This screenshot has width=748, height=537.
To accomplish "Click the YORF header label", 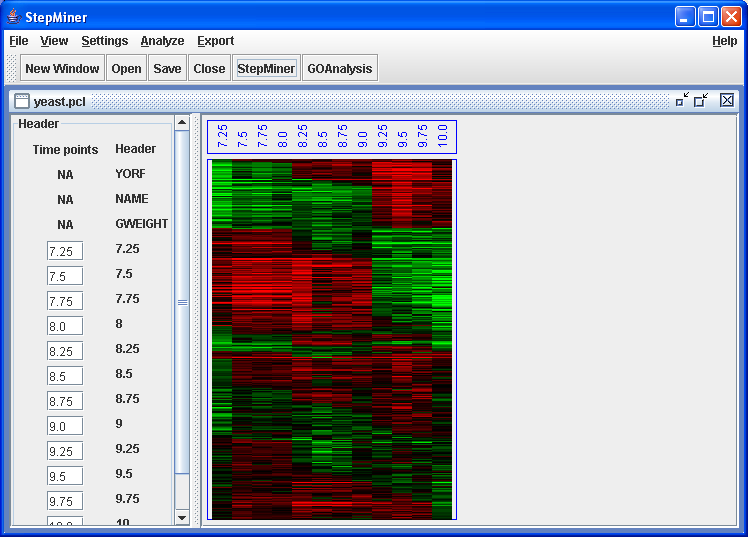I will [130, 174].
